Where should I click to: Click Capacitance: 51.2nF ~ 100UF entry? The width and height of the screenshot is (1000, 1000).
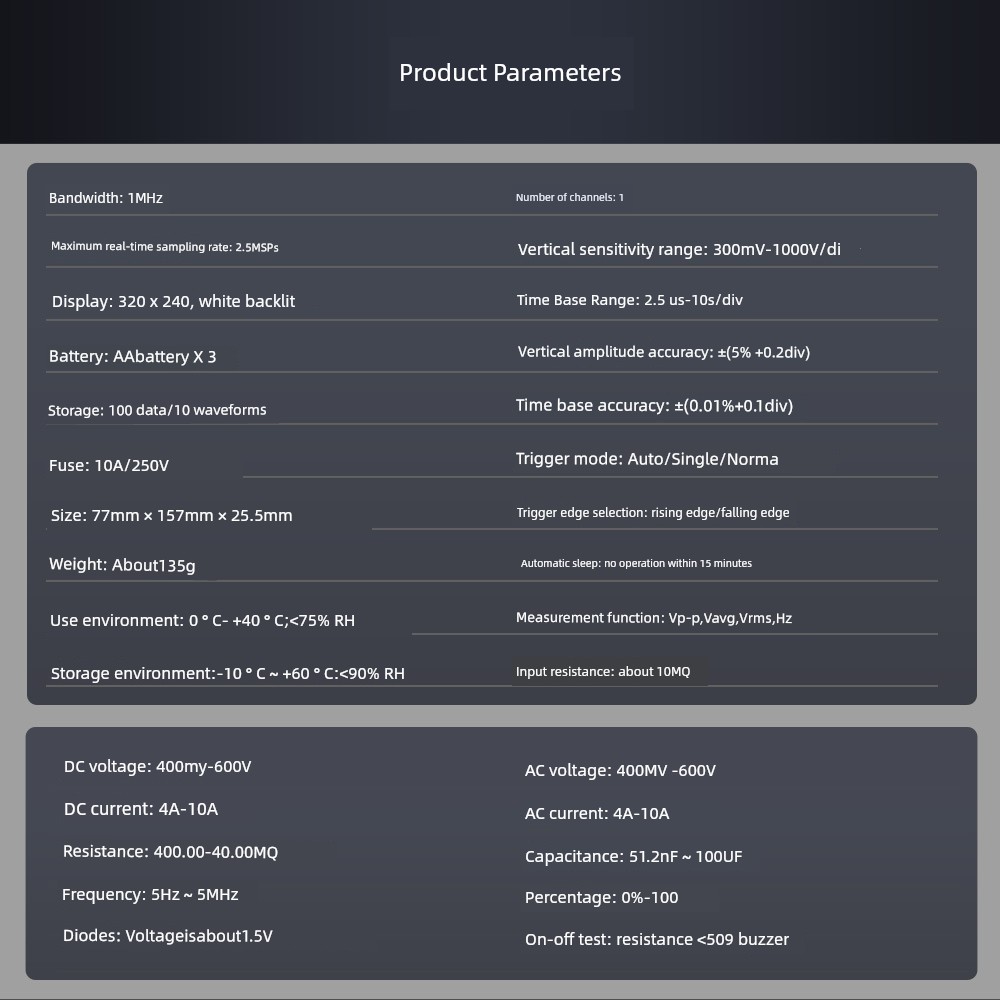pos(633,857)
